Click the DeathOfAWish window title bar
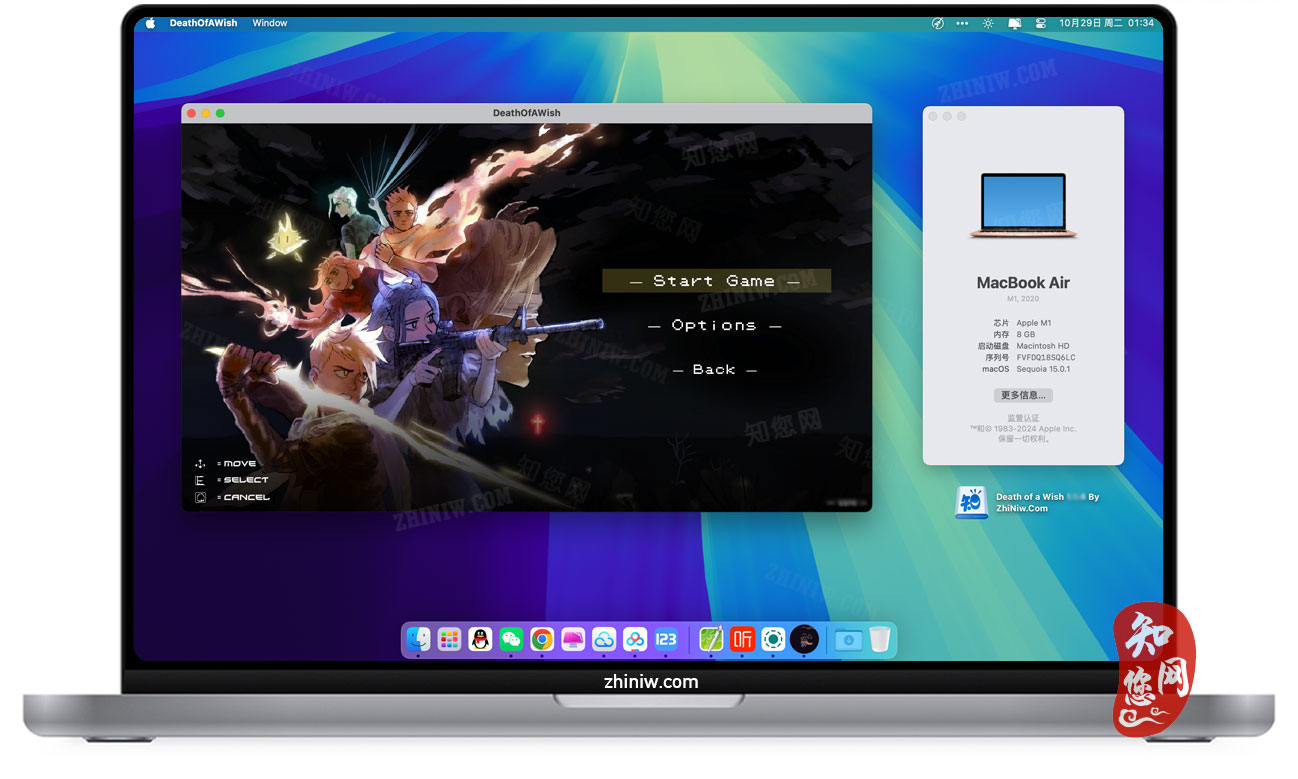 [527, 113]
